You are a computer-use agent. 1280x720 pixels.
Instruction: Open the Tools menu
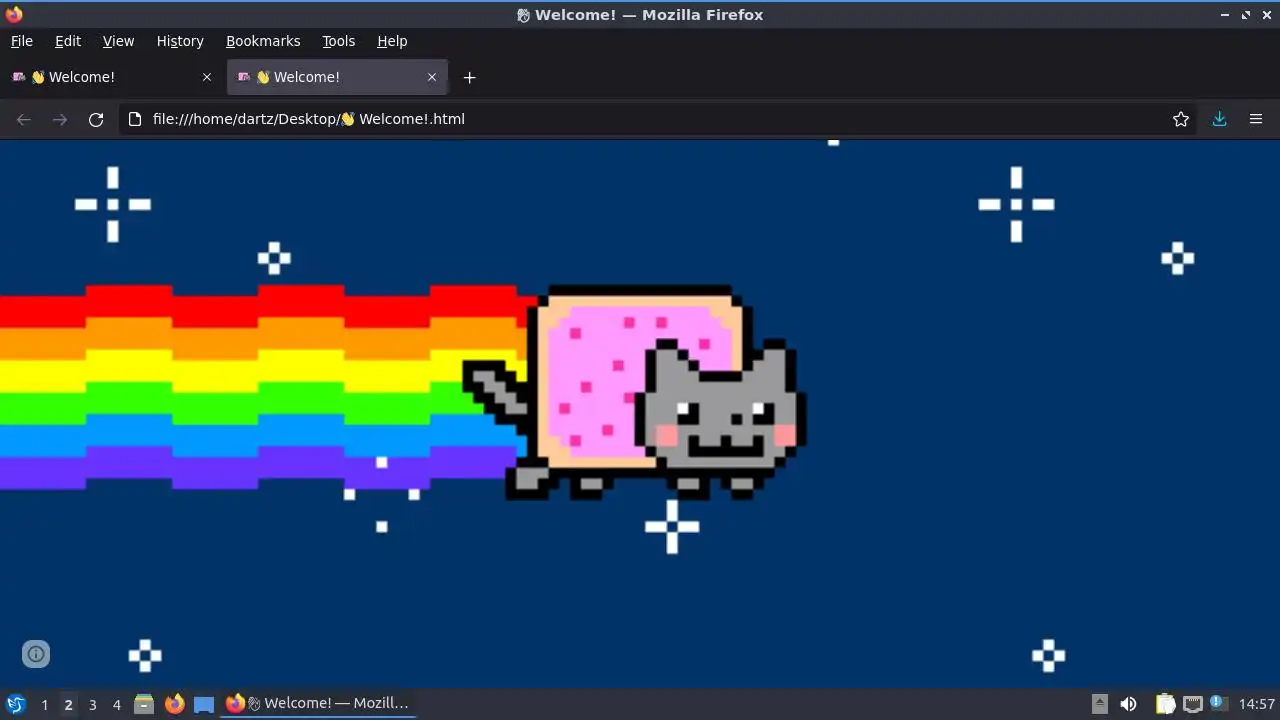click(338, 41)
